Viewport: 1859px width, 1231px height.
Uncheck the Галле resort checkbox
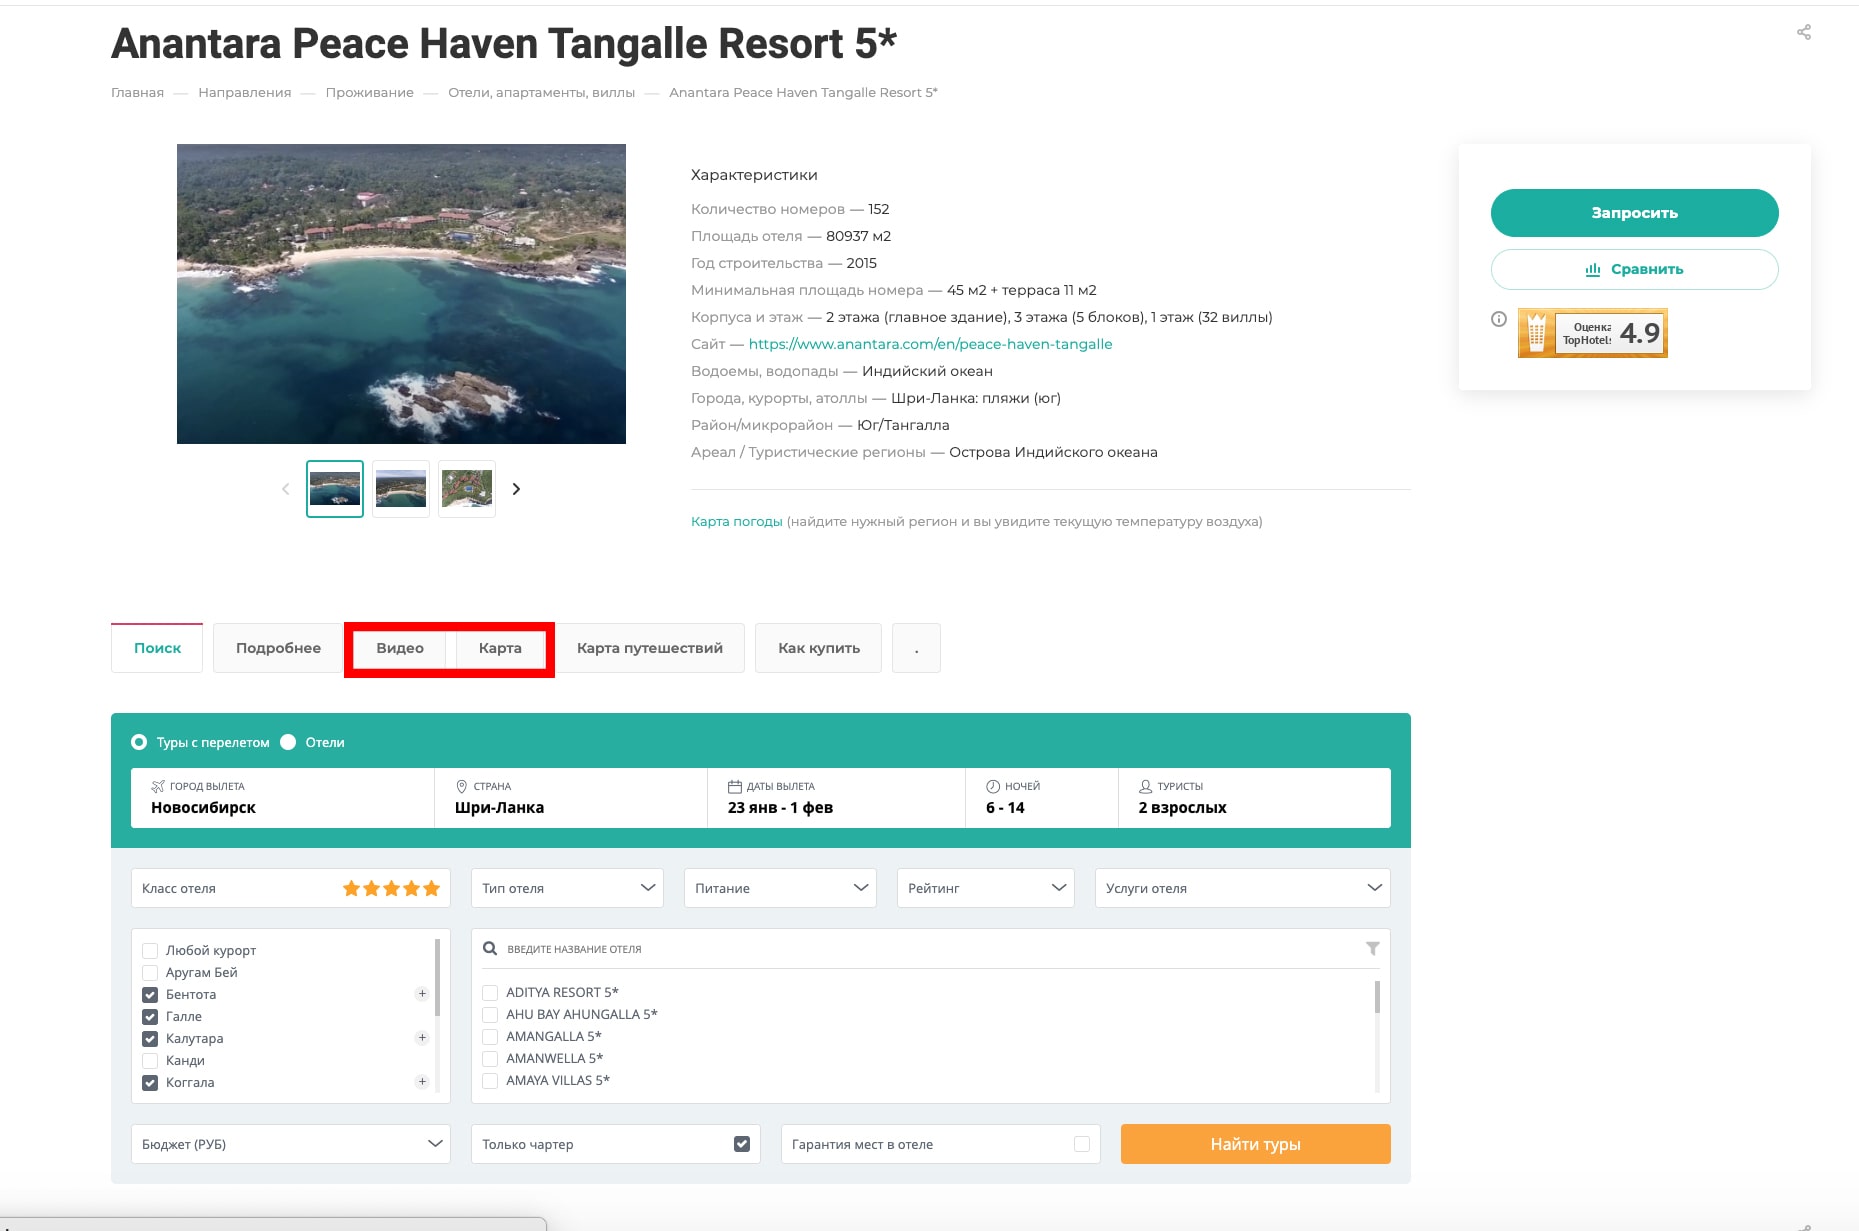point(150,1016)
